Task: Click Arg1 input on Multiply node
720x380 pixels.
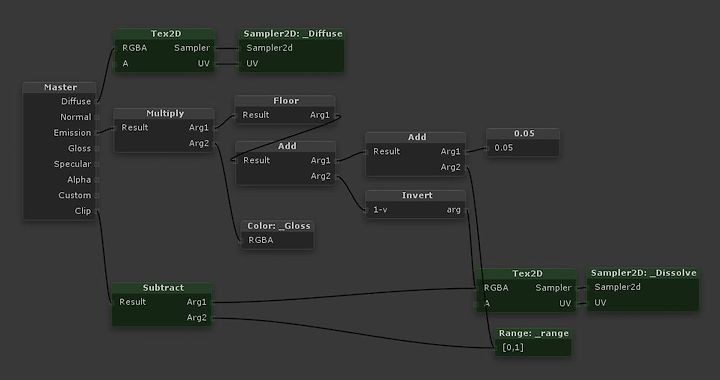Action: [x=199, y=128]
